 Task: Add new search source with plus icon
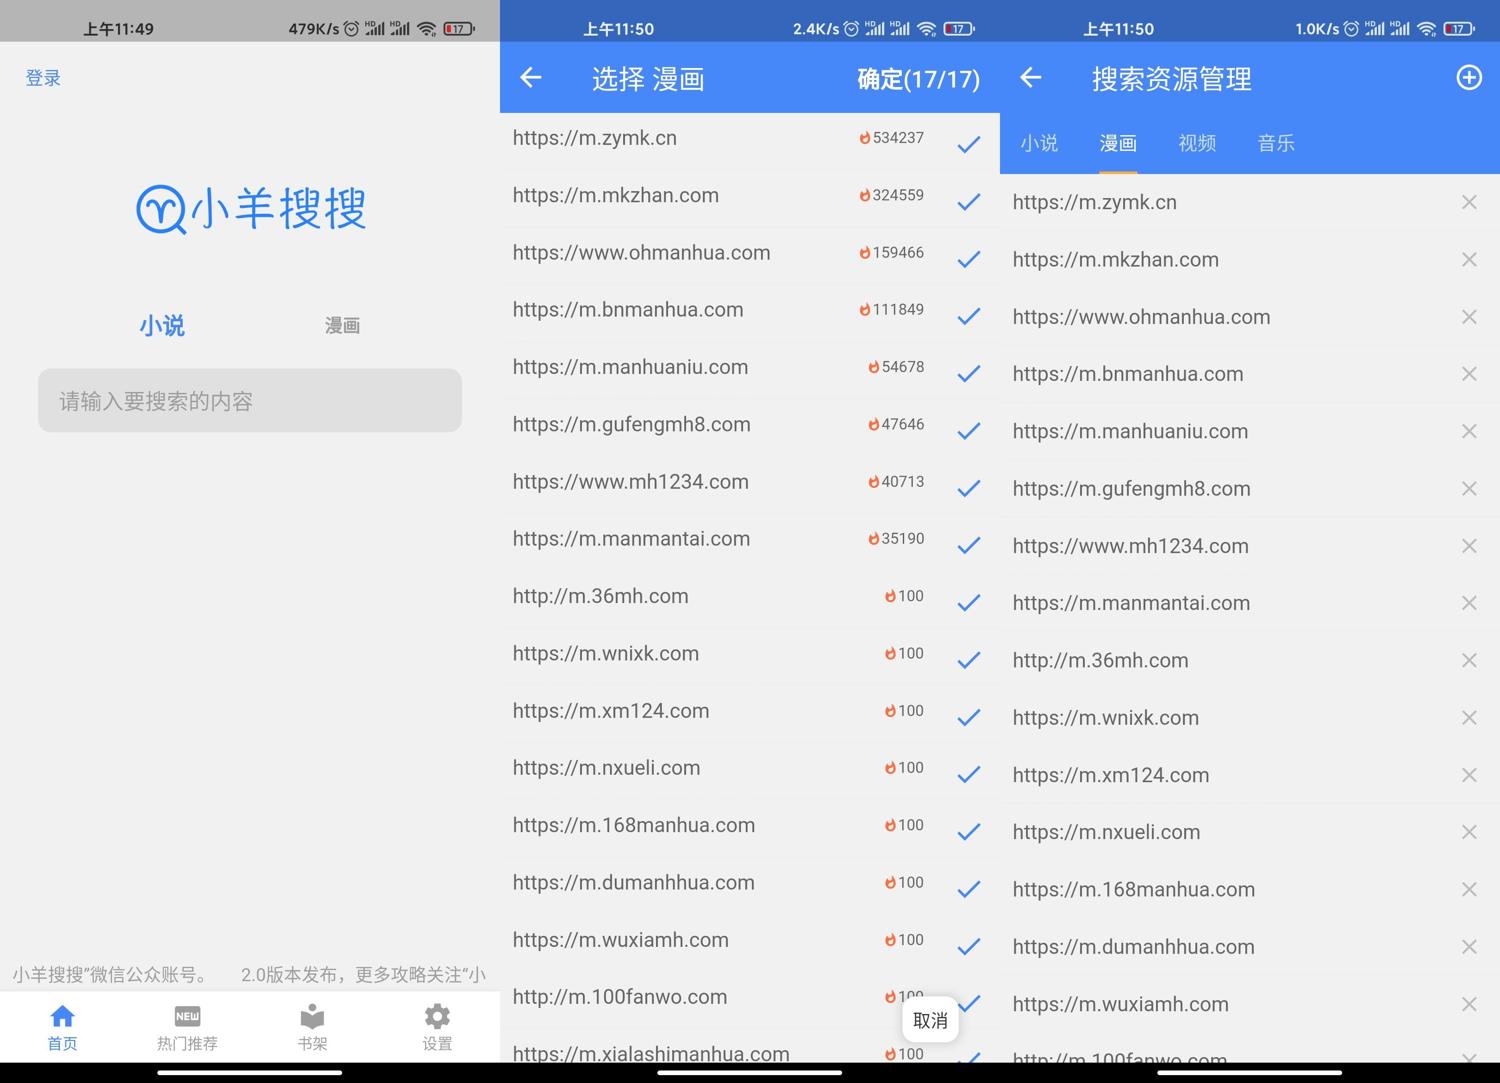point(1468,78)
